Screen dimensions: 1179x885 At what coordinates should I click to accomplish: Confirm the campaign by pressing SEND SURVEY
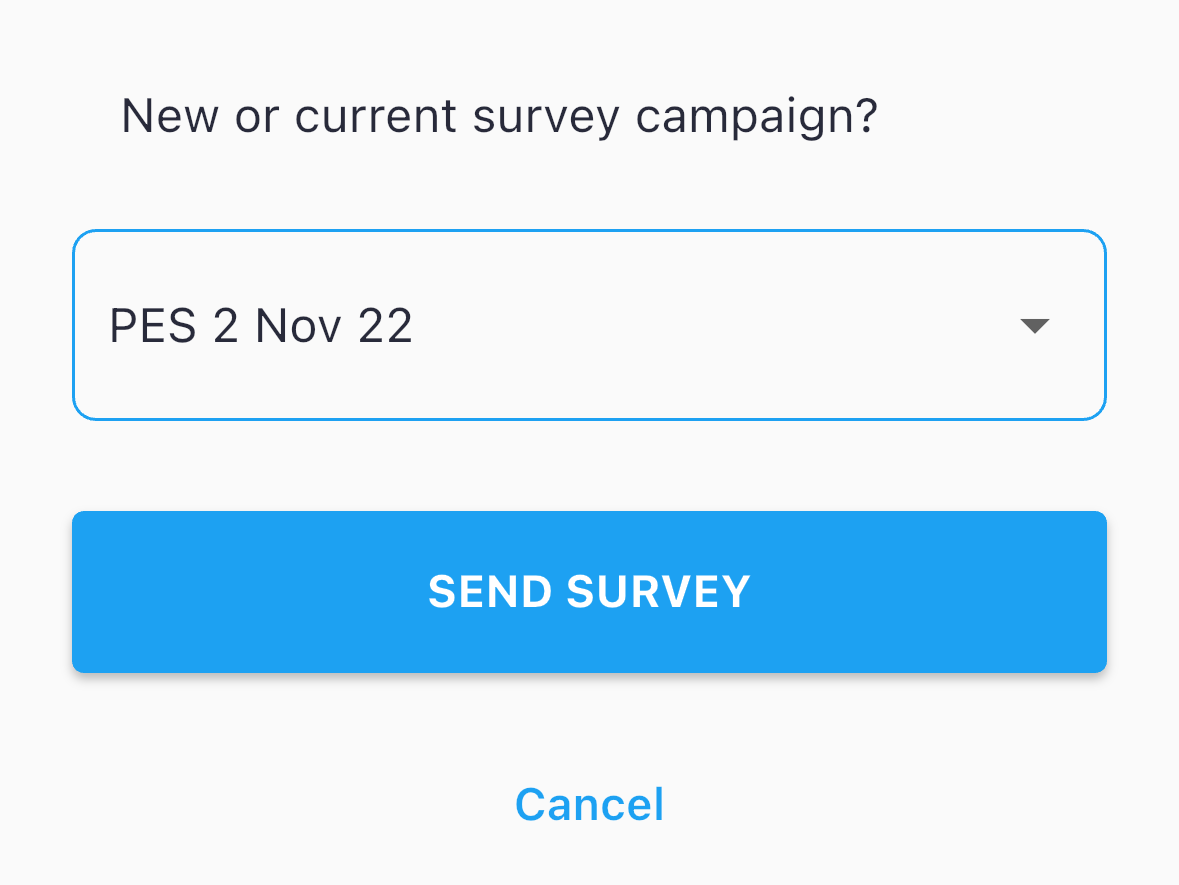pos(589,592)
